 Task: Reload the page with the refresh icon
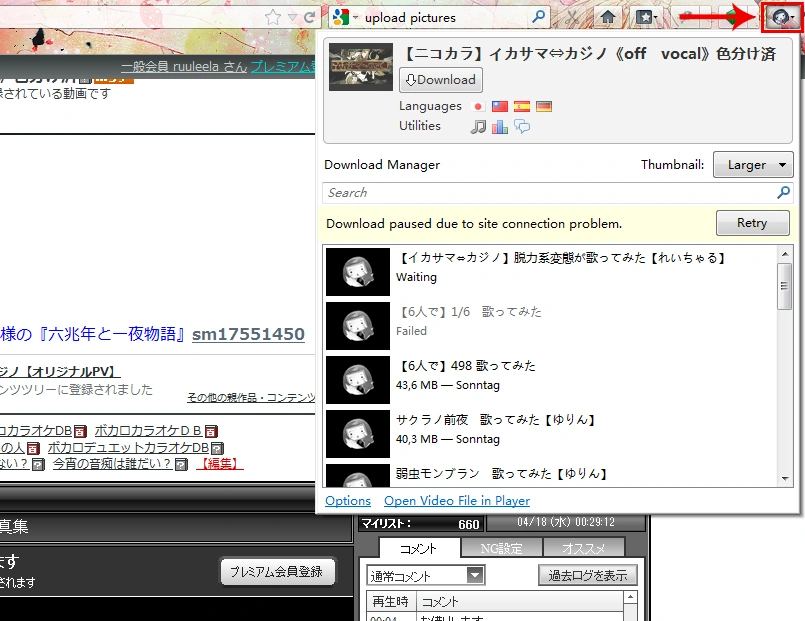(309, 17)
